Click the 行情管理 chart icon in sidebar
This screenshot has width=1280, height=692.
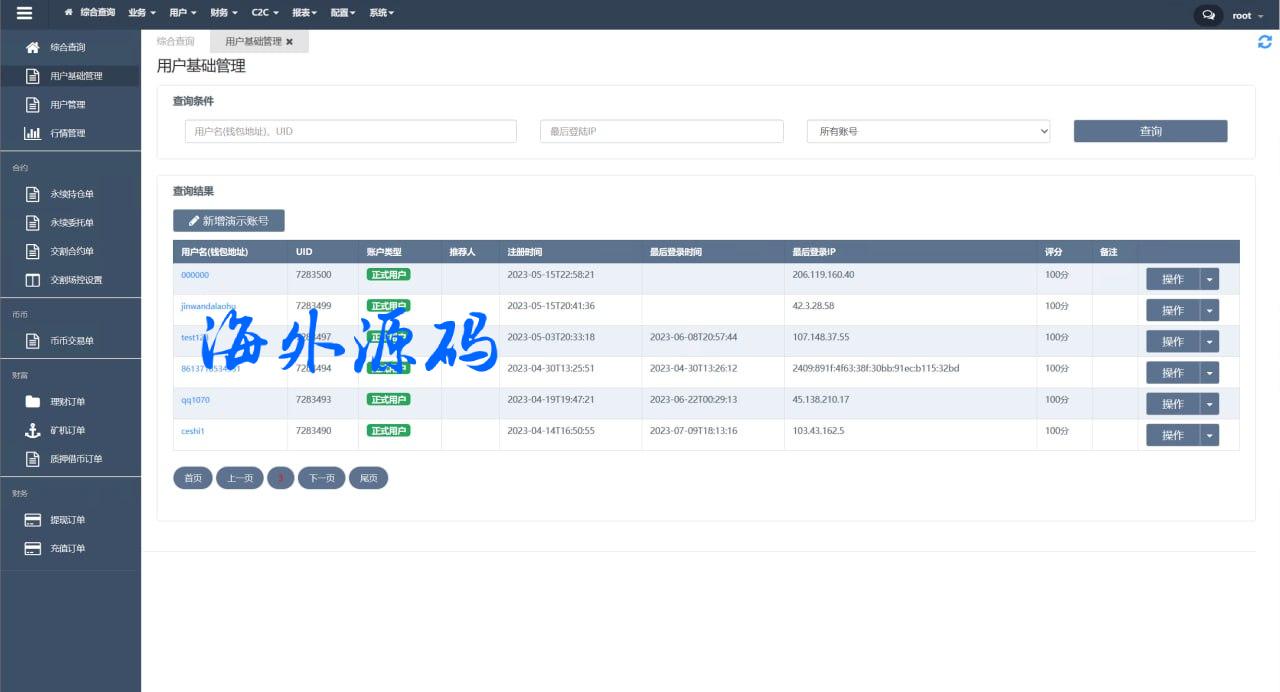pyautogui.click(x=33, y=133)
